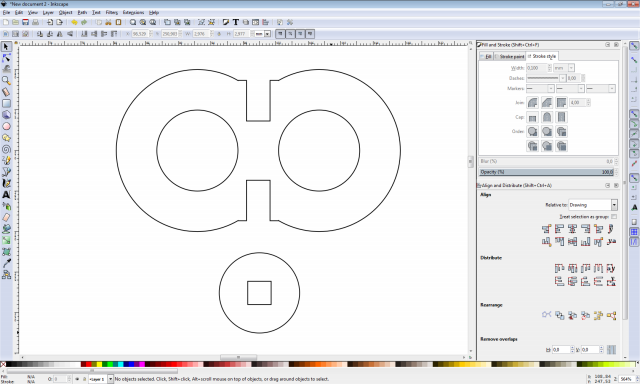Image resolution: width=640 pixels, height=384 pixels.
Task: Select the Zoom tool in toolbox
Action: pyautogui.click(x=6, y=80)
